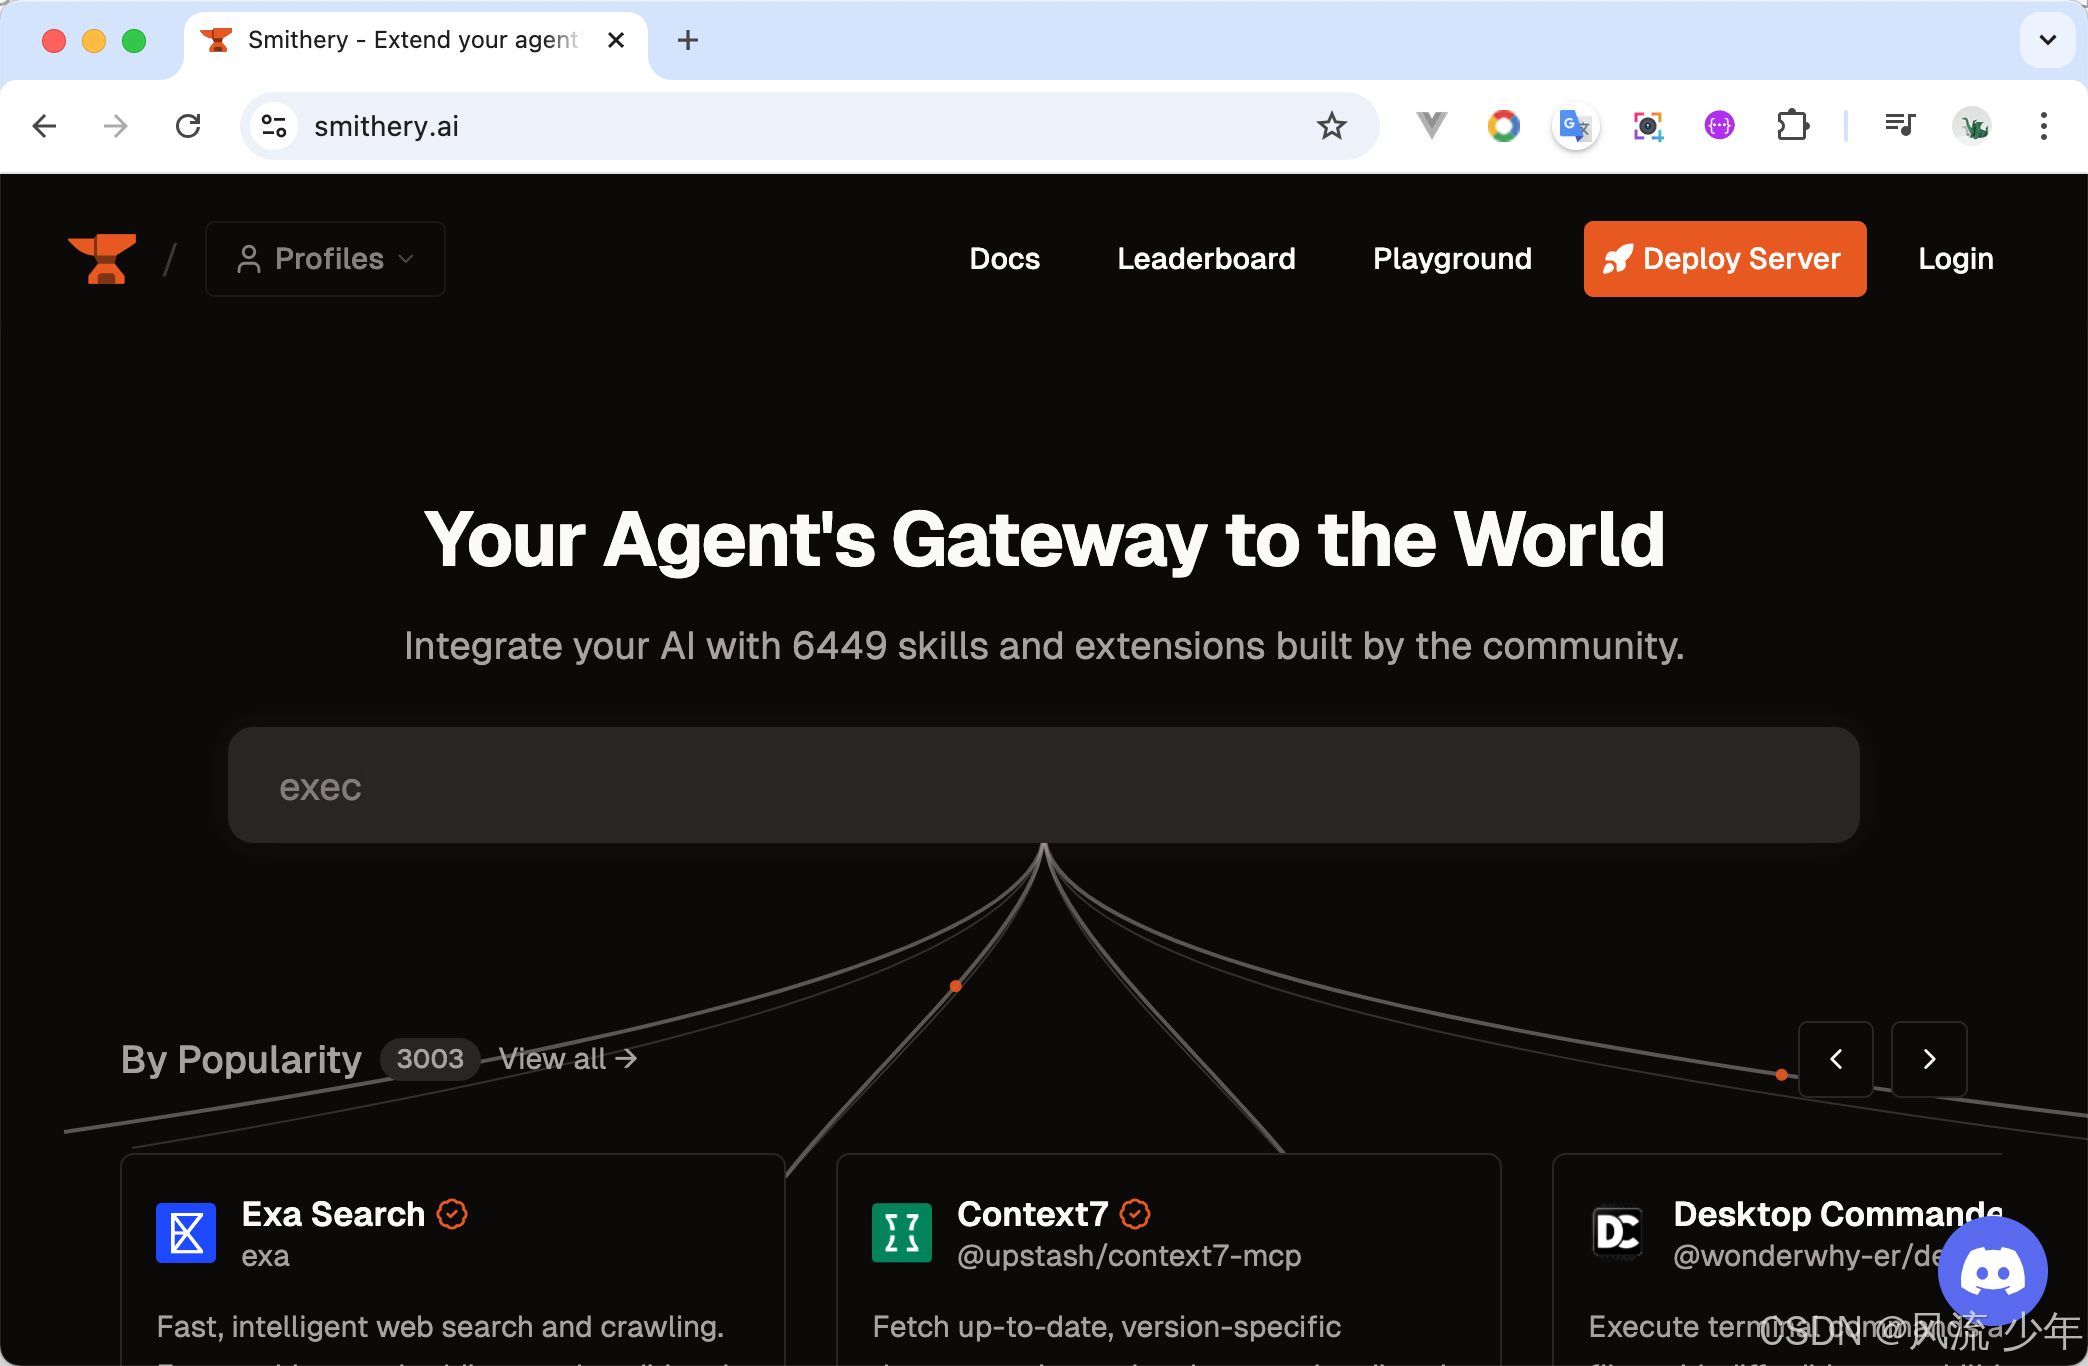Close the Smithery tab
2088x1366 pixels.
616,40
